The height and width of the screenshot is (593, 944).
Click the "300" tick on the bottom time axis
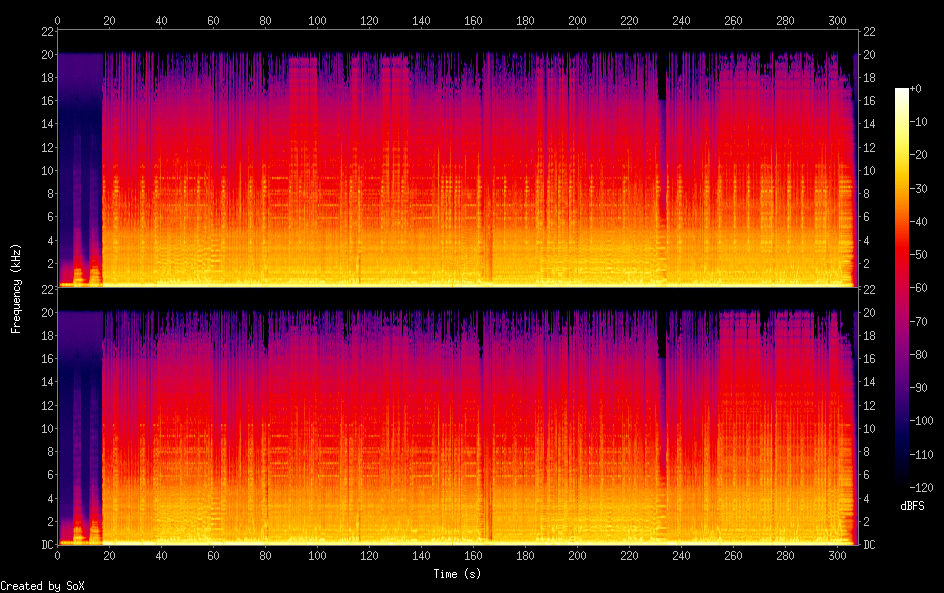[x=837, y=556]
